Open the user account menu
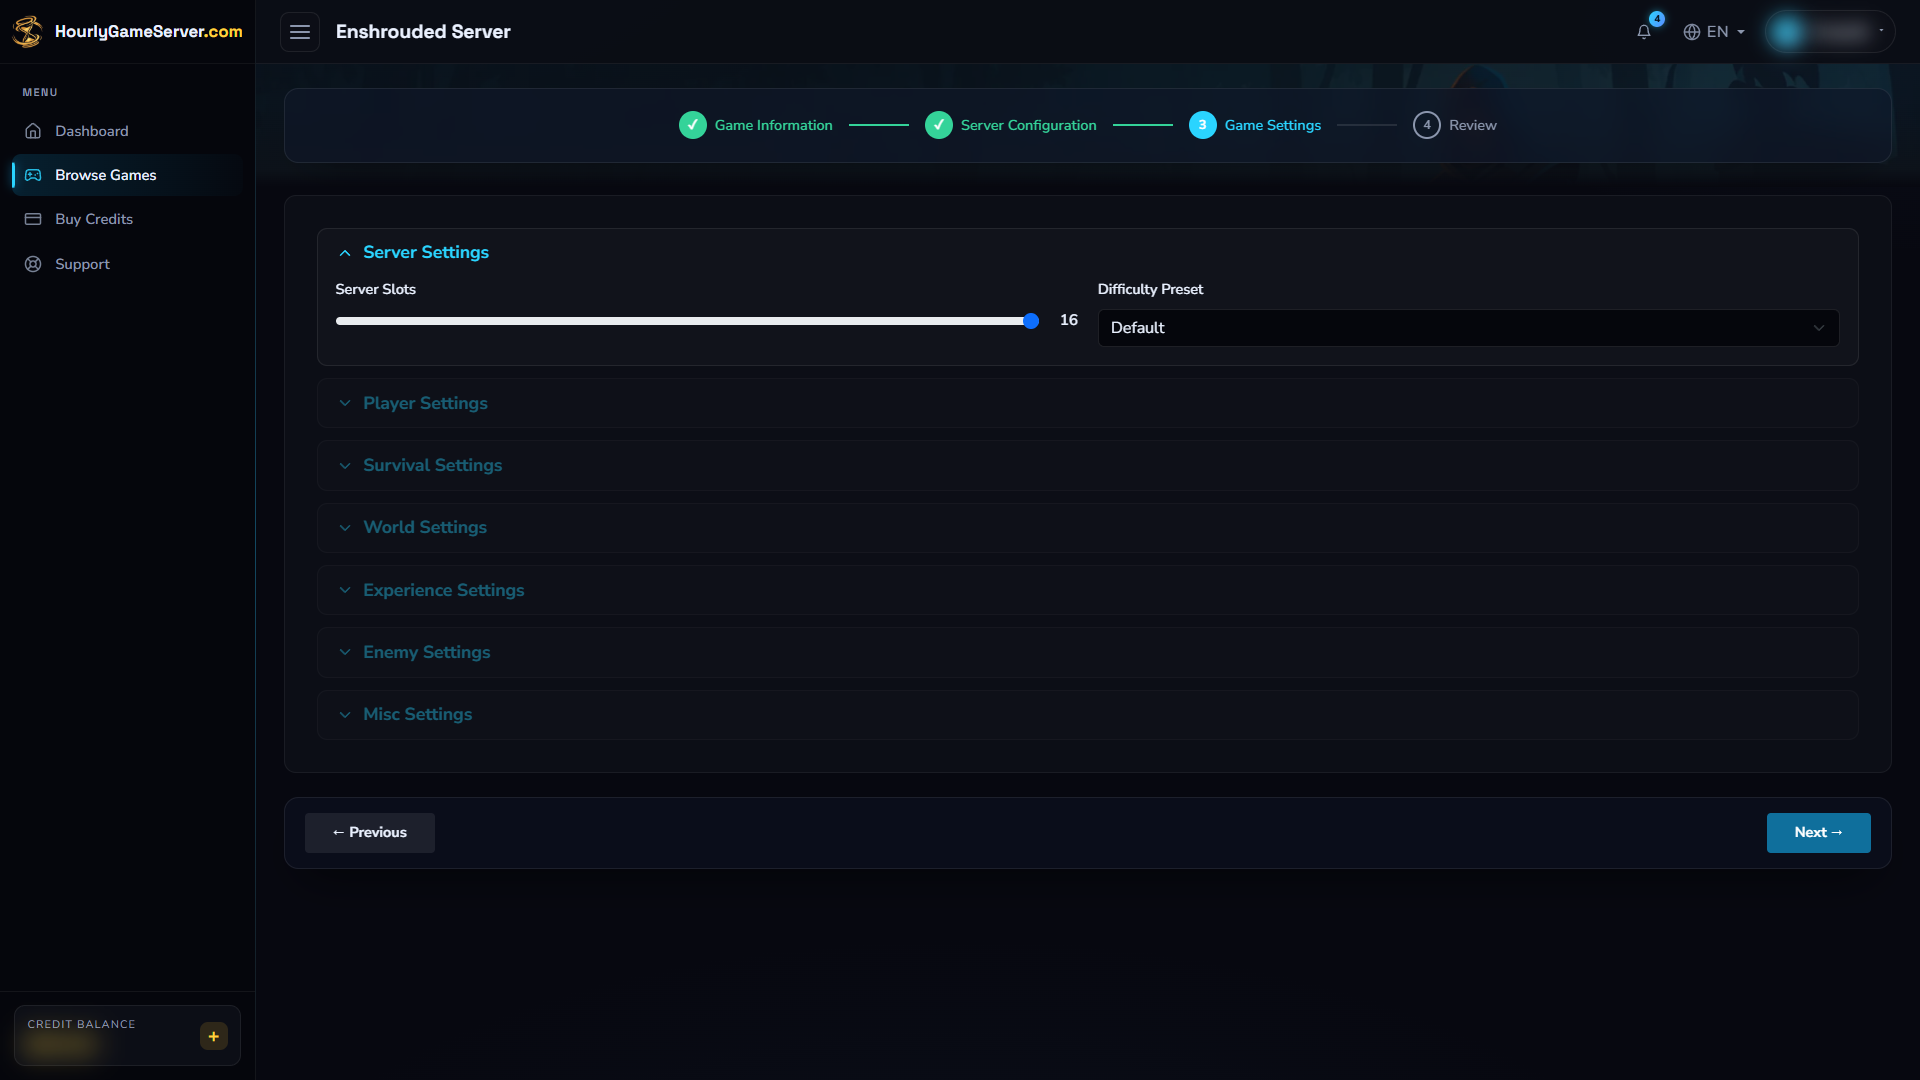 (x=1829, y=32)
